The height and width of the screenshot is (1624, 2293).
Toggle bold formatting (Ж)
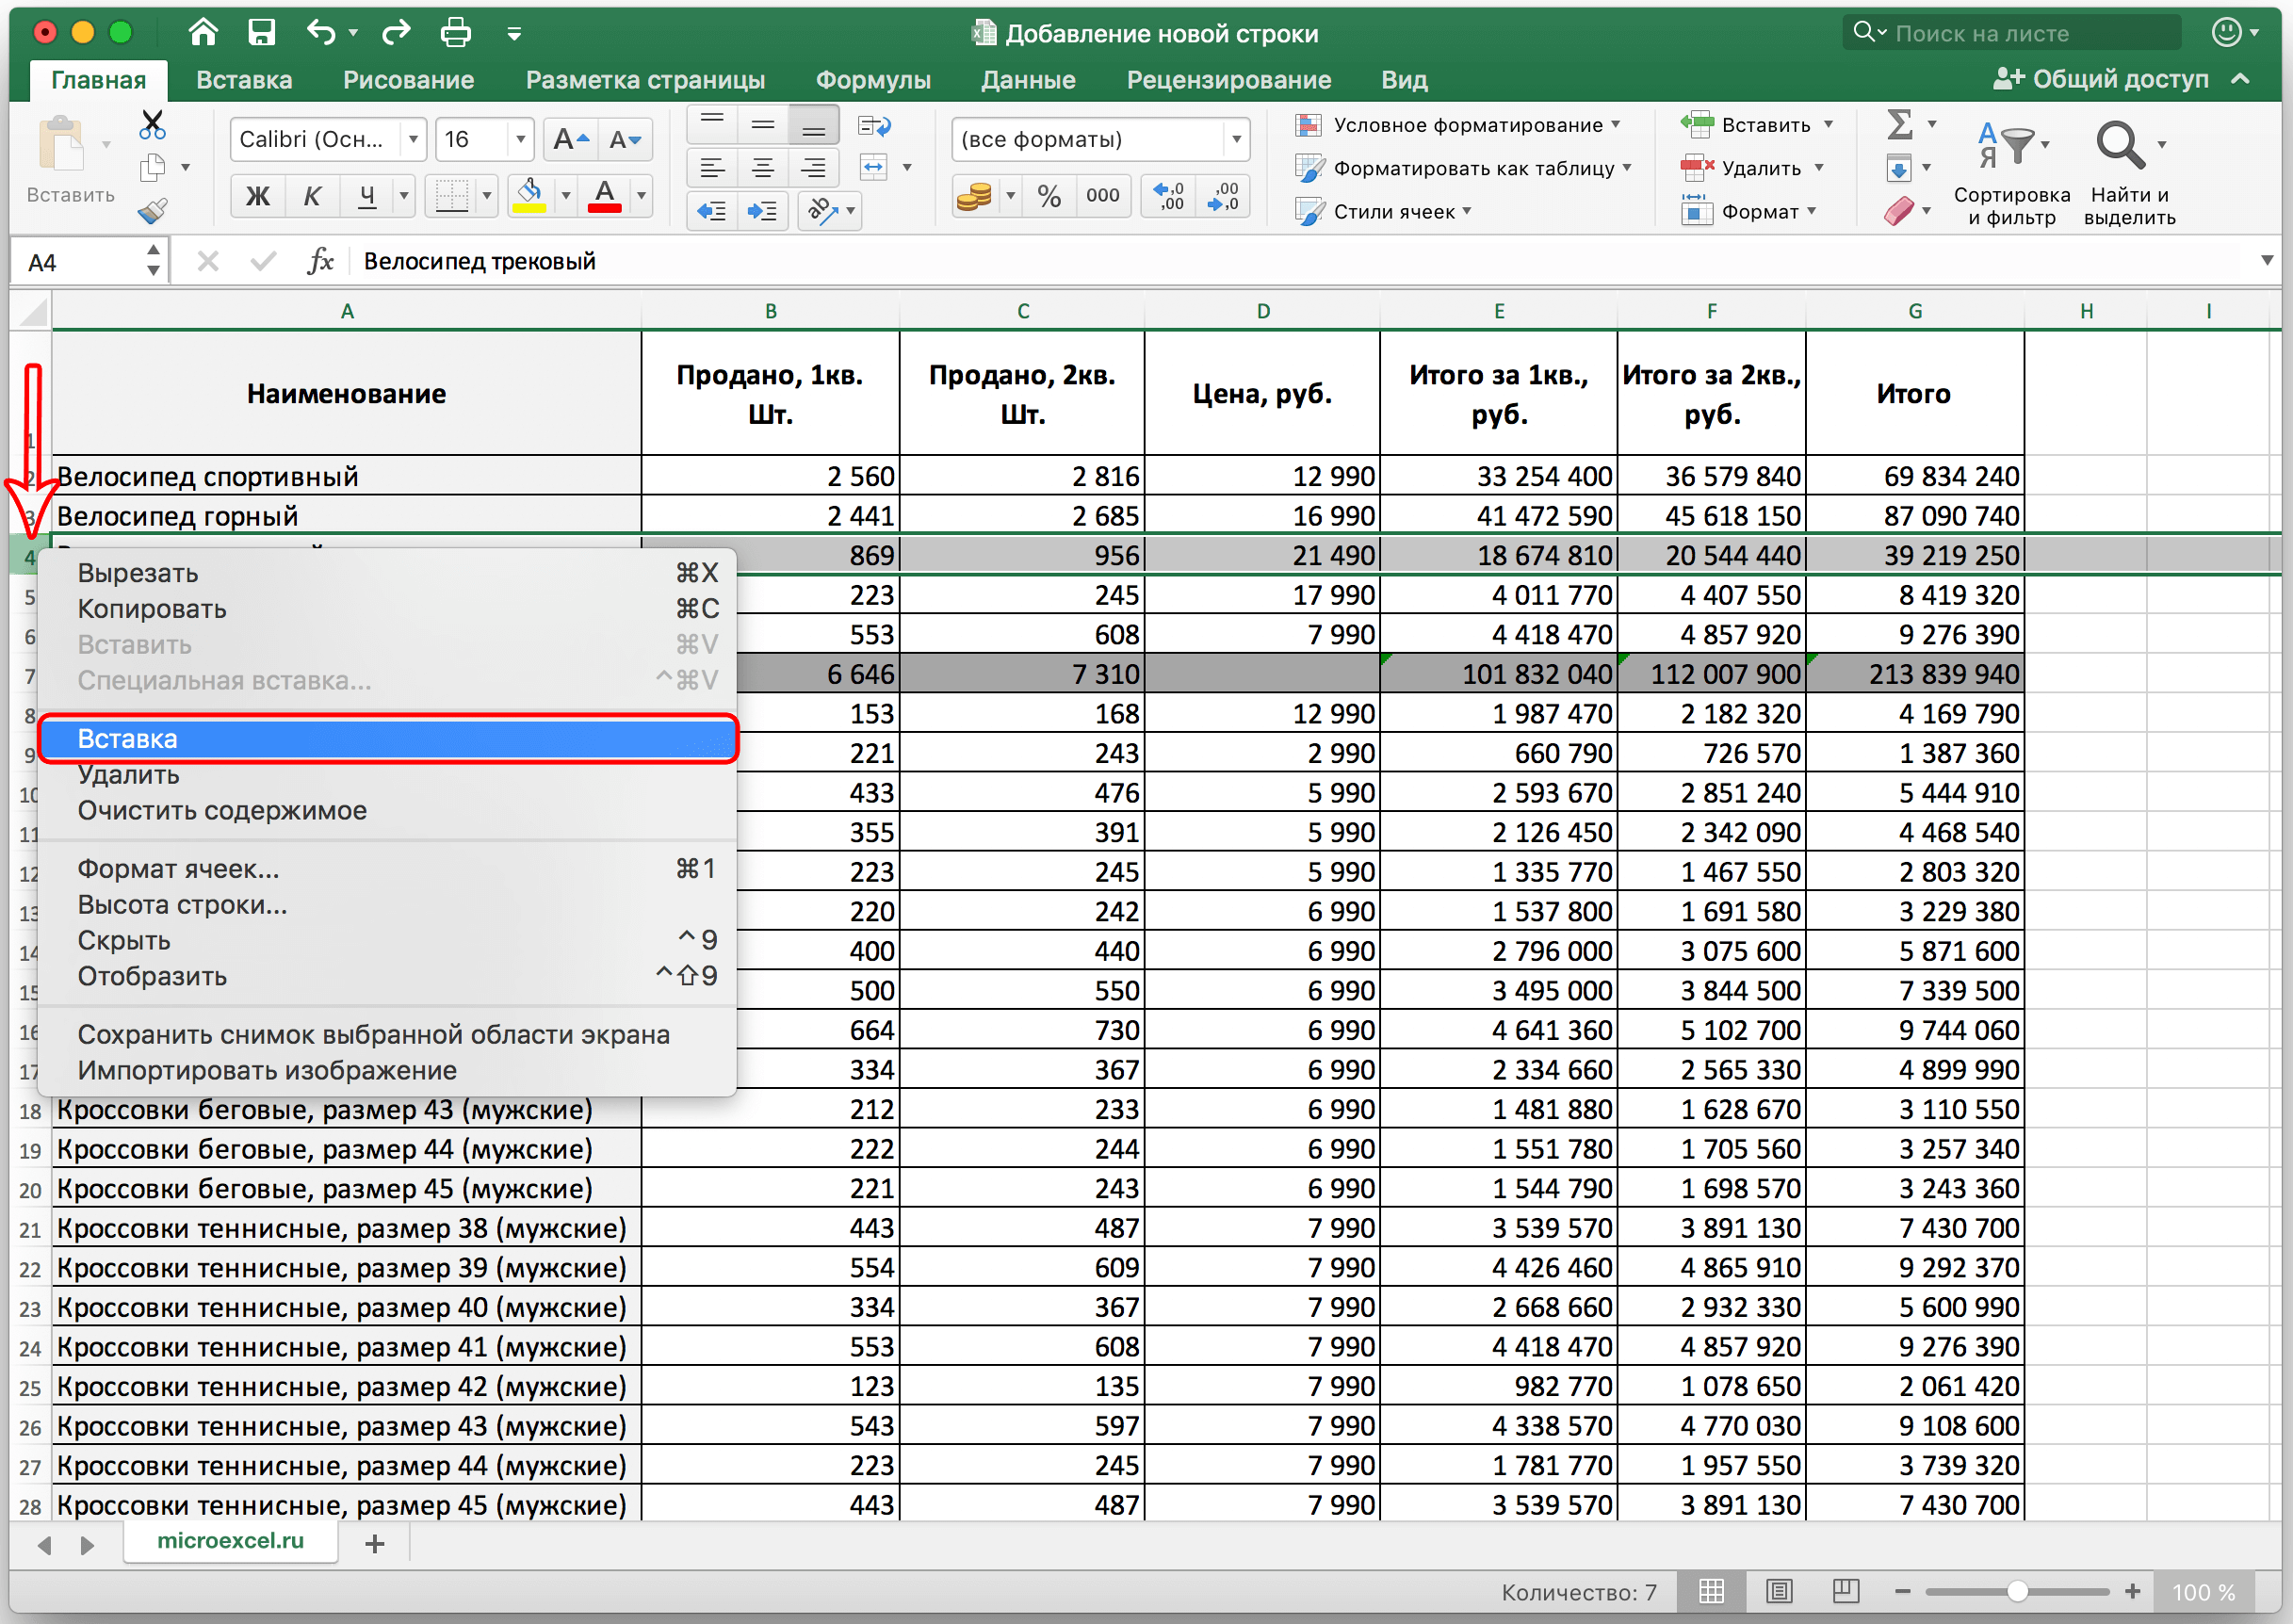pyautogui.click(x=257, y=196)
